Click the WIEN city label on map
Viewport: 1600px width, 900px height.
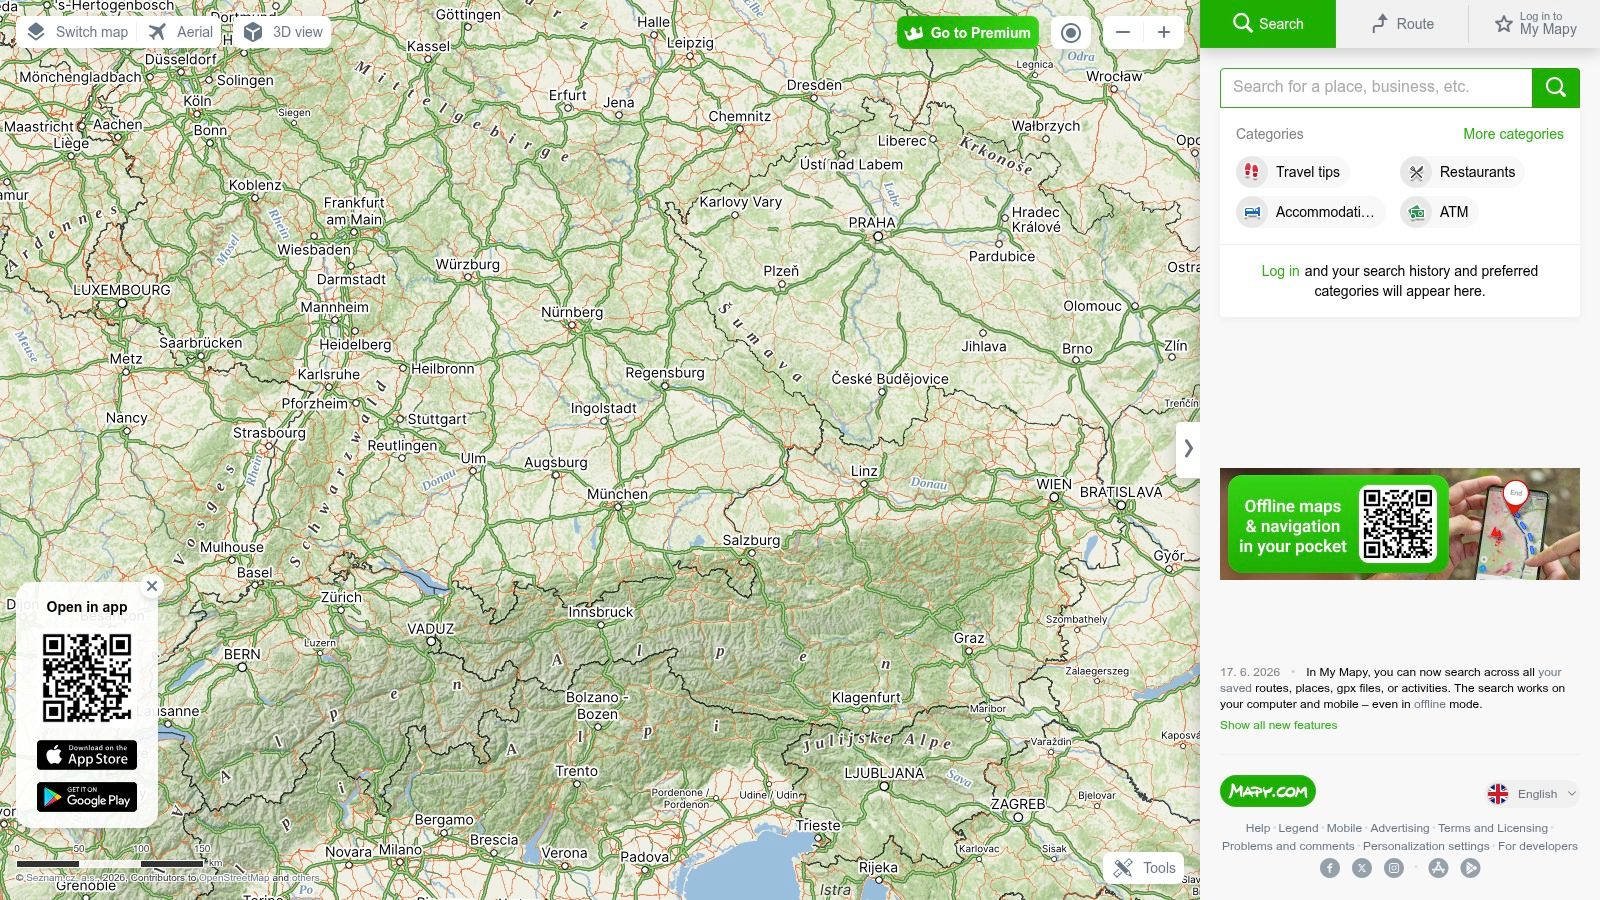pyautogui.click(x=1054, y=484)
